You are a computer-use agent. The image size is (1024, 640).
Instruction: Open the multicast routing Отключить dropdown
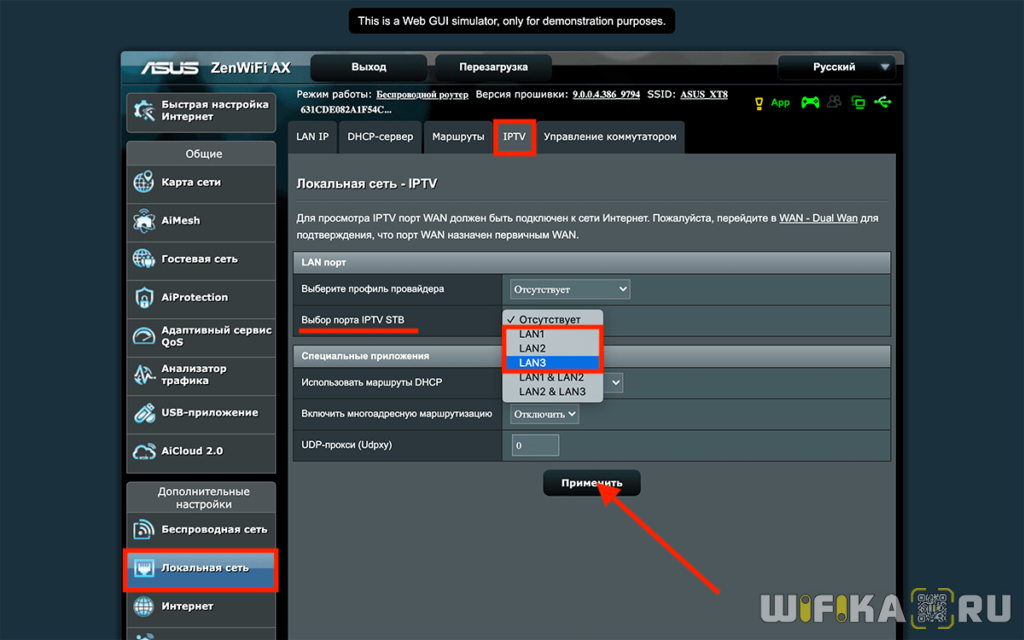(544, 413)
